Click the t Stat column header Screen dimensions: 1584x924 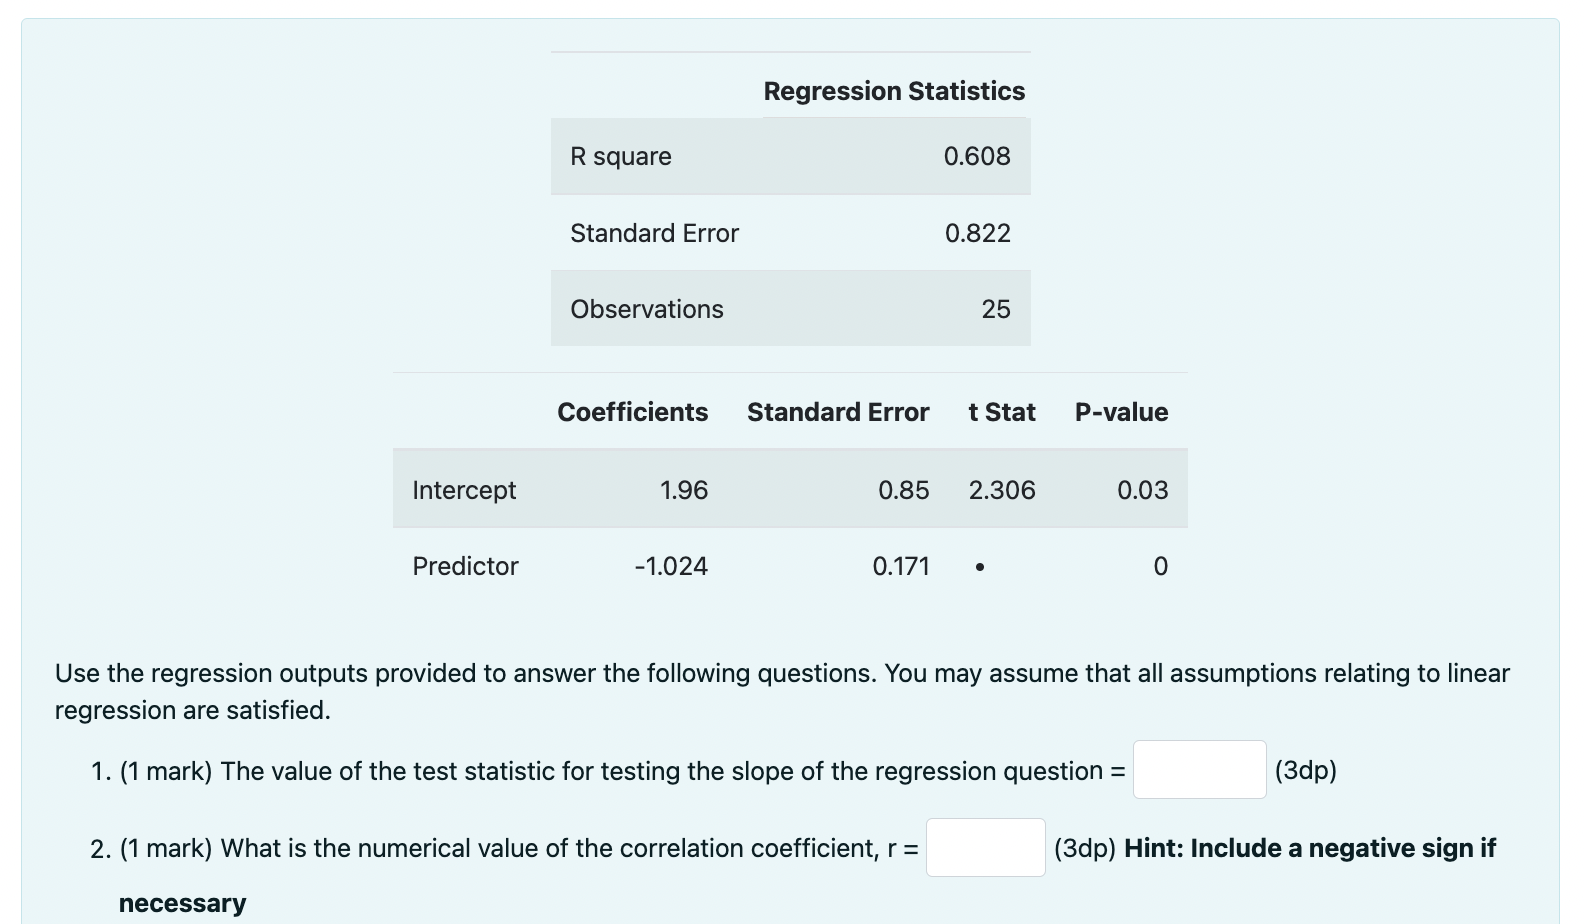click(x=1002, y=412)
